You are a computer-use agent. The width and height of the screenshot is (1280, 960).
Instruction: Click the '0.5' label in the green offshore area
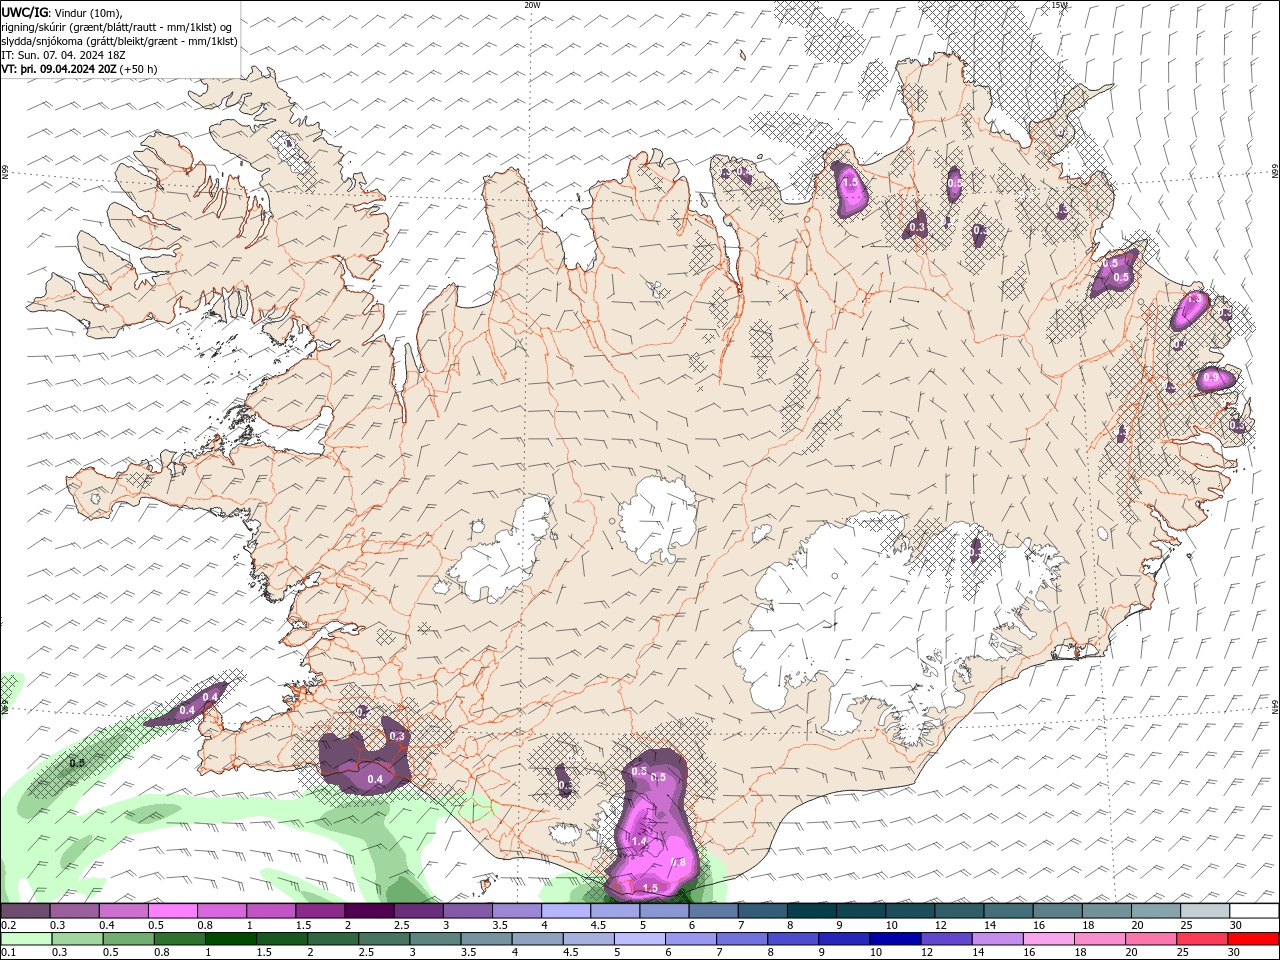(77, 763)
